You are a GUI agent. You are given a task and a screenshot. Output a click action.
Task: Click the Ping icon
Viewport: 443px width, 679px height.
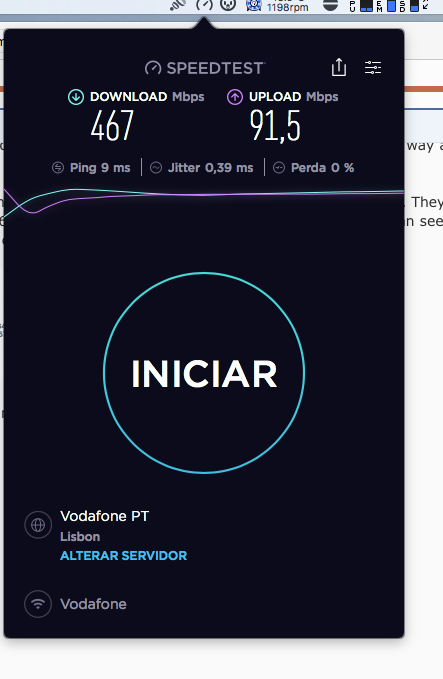(x=58, y=168)
